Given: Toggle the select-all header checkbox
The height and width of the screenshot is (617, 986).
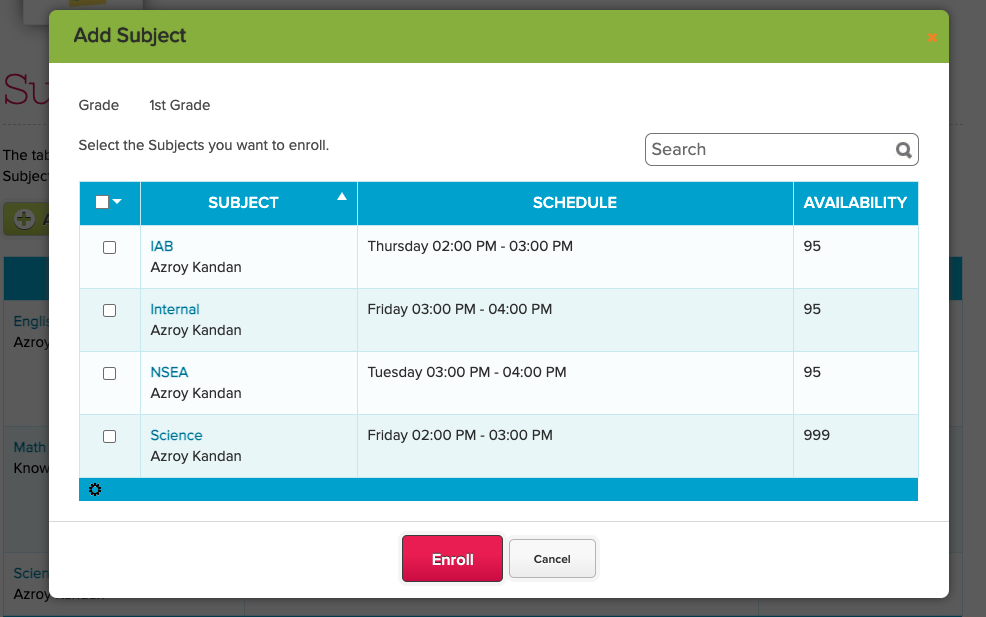Looking at the screenshot, I should pos(102,202).
